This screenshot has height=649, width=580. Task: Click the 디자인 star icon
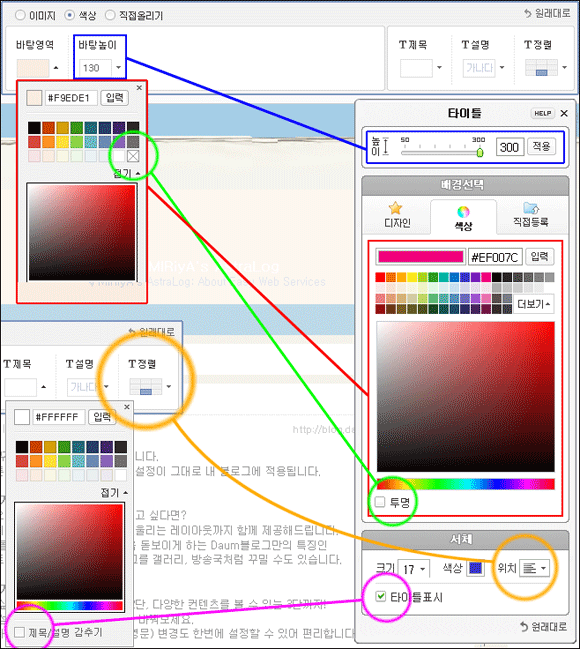395,208
